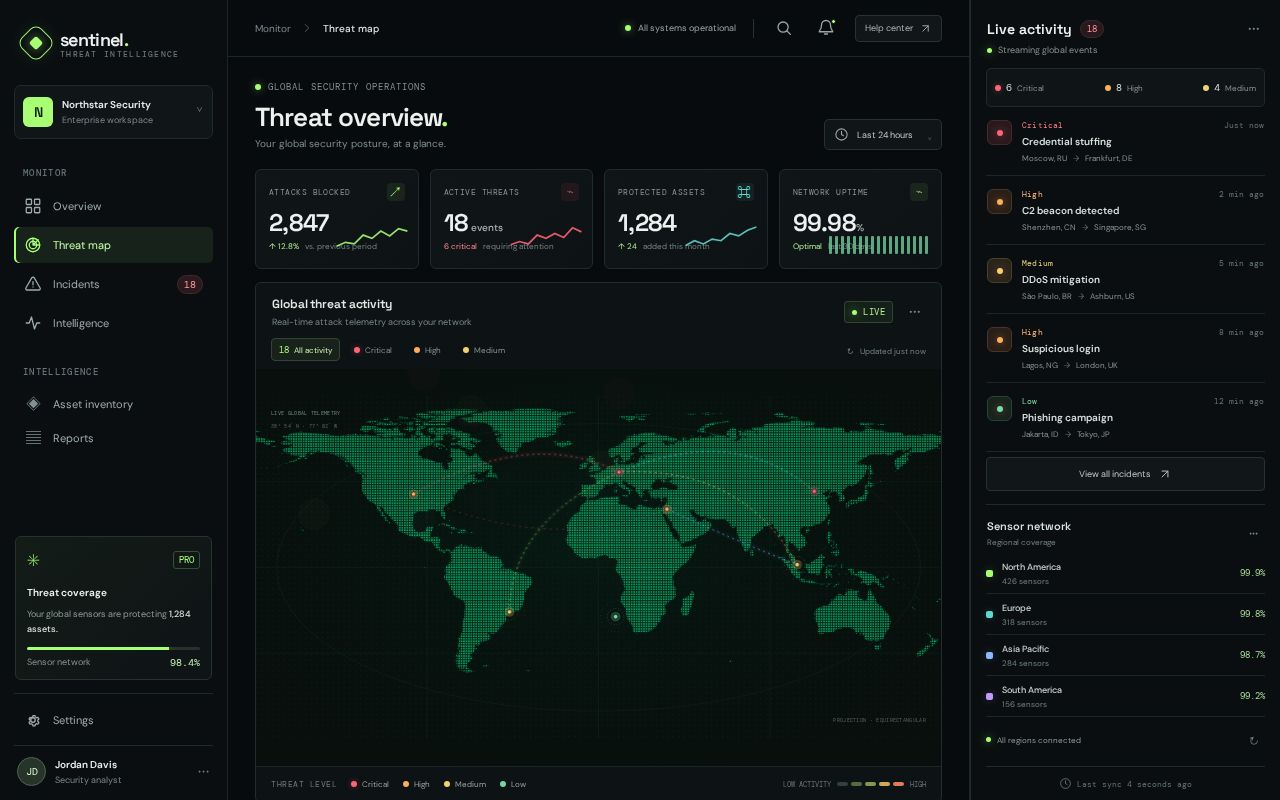Click the Sensor network progress bar
The height and width of the screenshot is (800, 1280).
113,648
